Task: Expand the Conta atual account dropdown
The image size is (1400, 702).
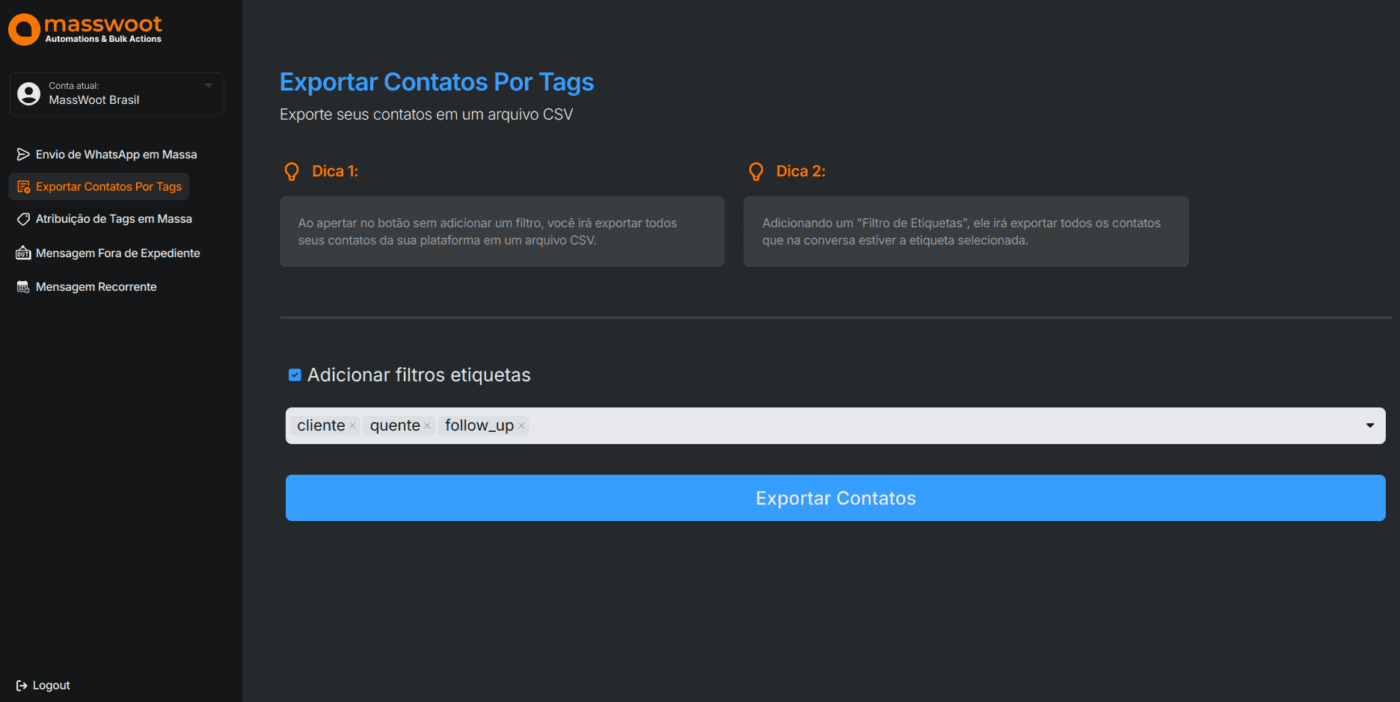Action: (x=209, y=86)
